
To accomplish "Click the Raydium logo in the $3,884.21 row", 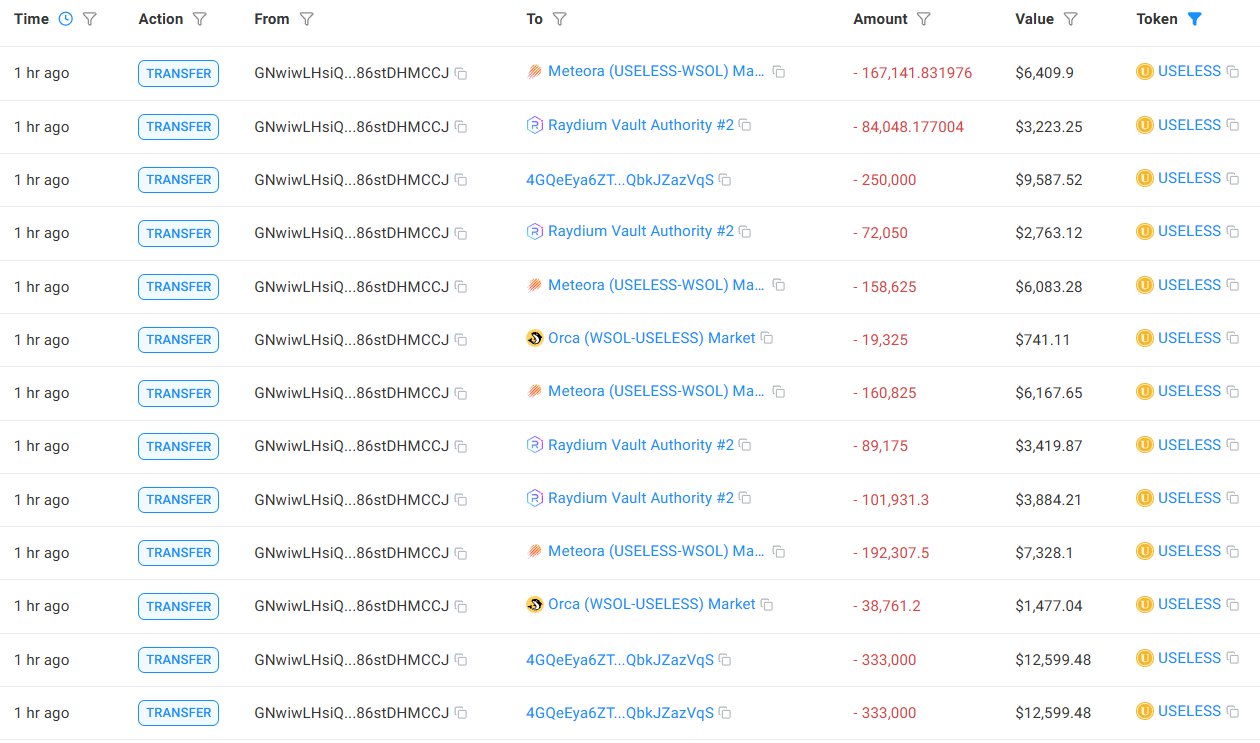I will click(535, 498).
